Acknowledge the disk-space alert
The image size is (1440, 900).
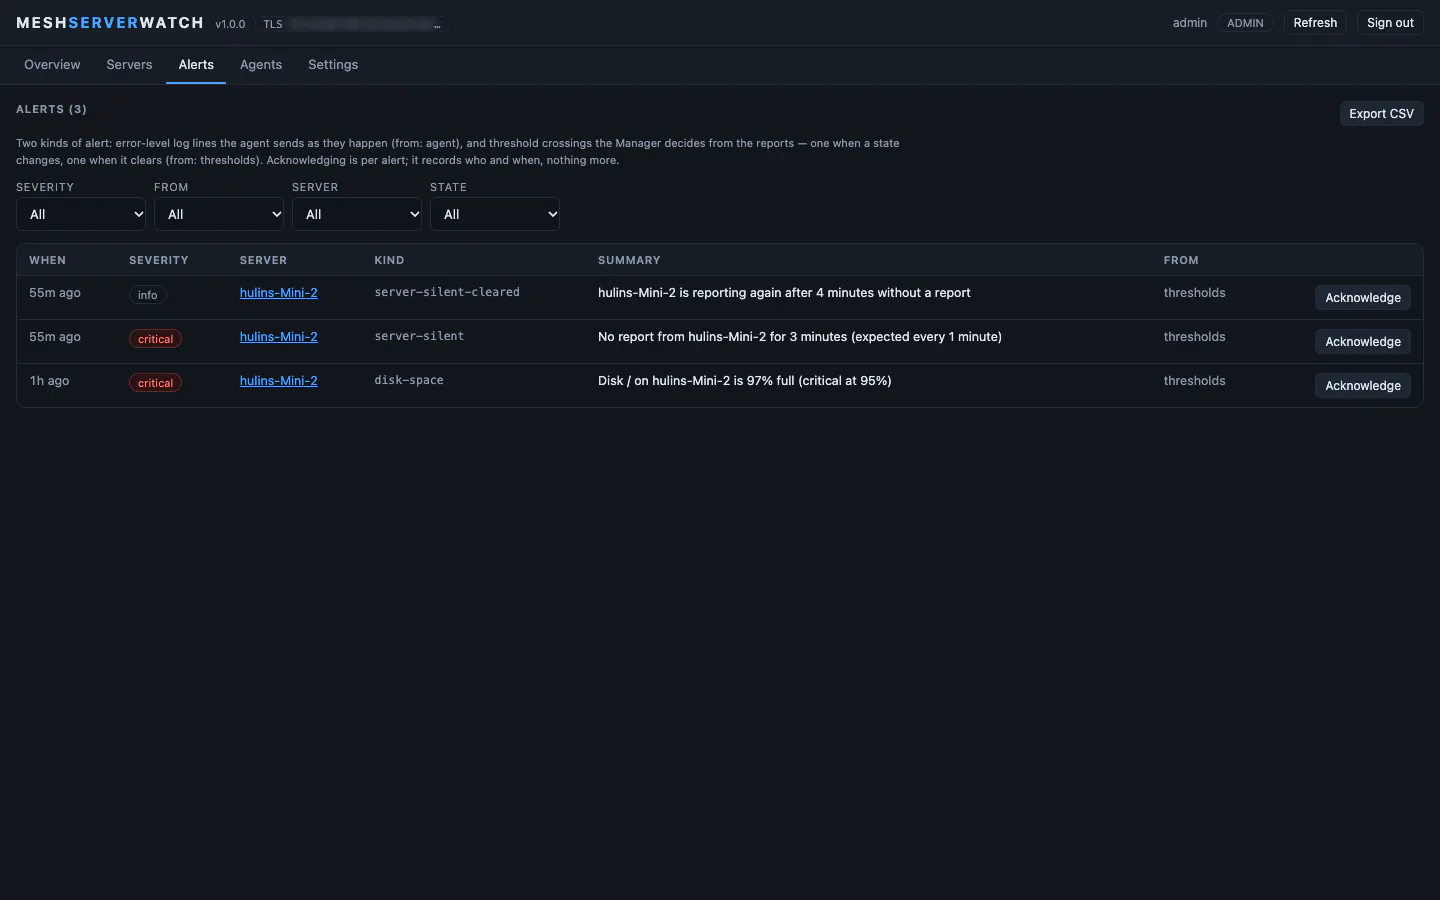click(1363, 386)
